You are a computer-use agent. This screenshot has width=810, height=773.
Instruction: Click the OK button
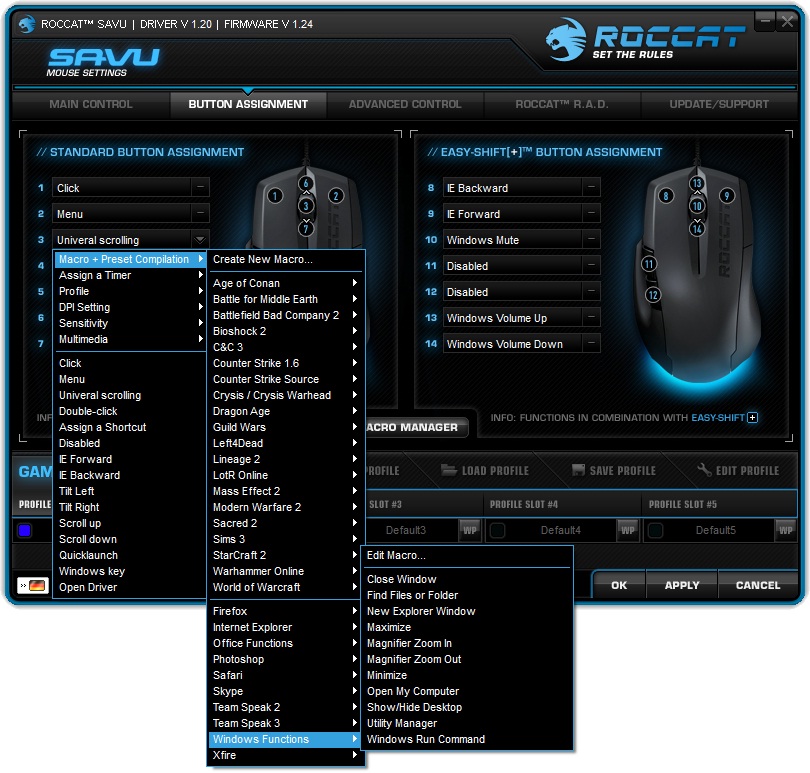click(x=619, y=585)
